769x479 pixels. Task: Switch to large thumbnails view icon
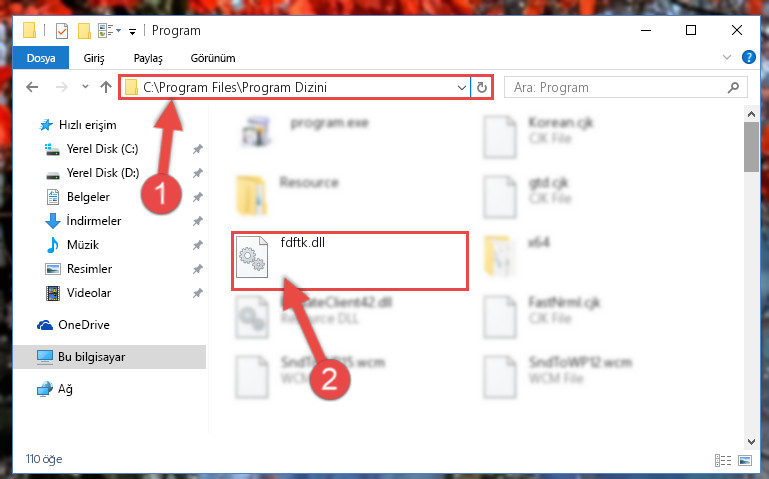click(744, 460)
